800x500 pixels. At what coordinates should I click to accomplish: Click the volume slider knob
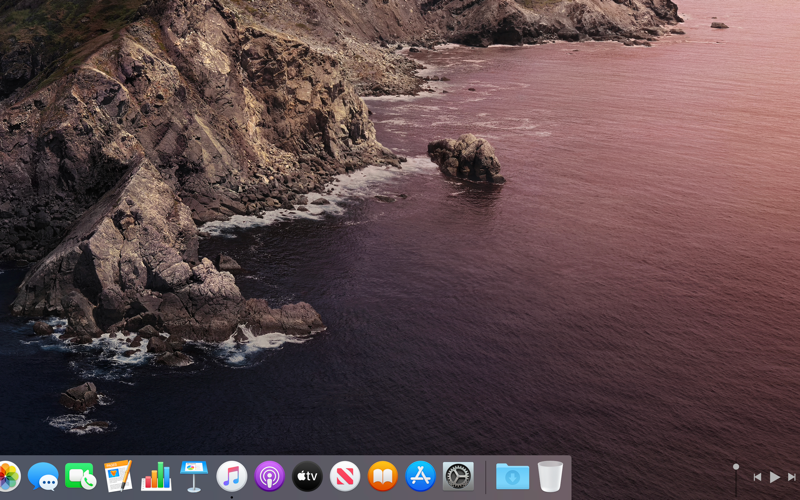point(736,466)
